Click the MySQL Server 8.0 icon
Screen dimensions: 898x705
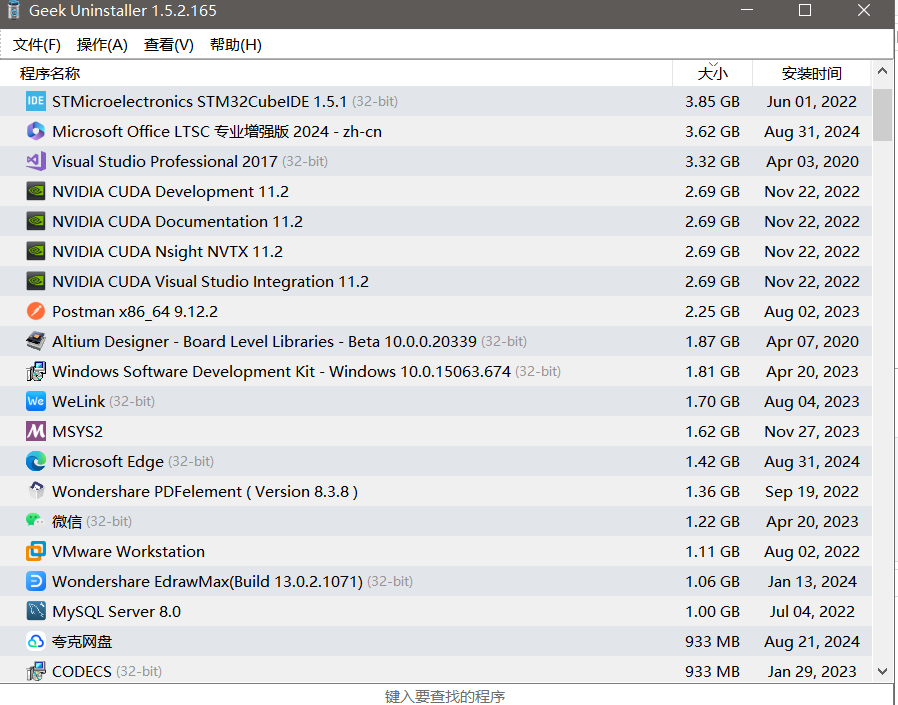(36, 611)
